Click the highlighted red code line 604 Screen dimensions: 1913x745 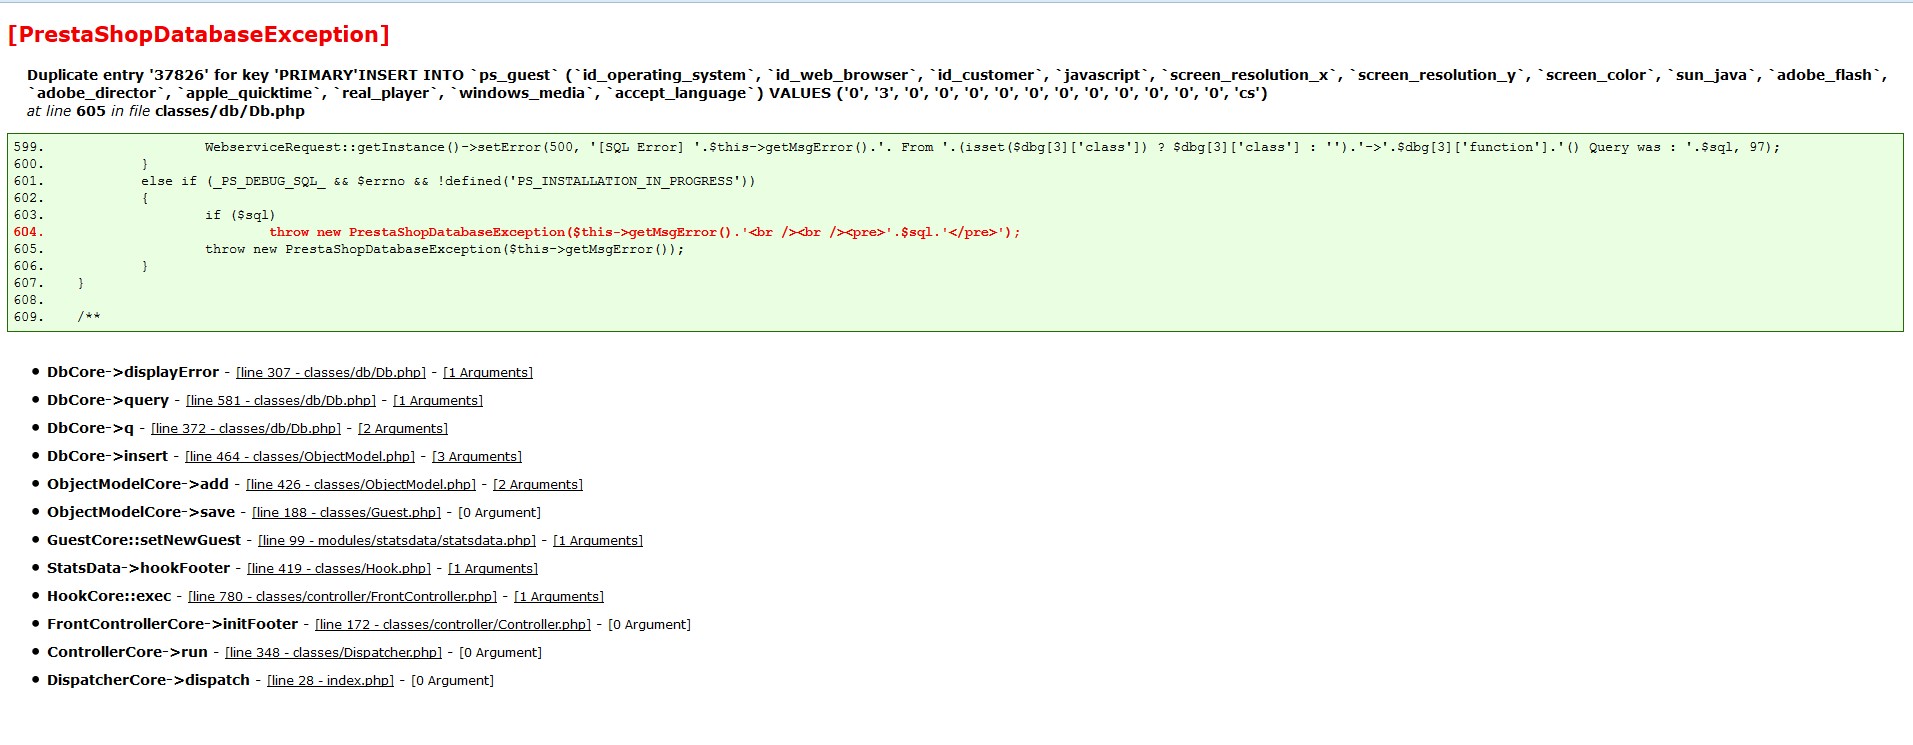(645, 232)
